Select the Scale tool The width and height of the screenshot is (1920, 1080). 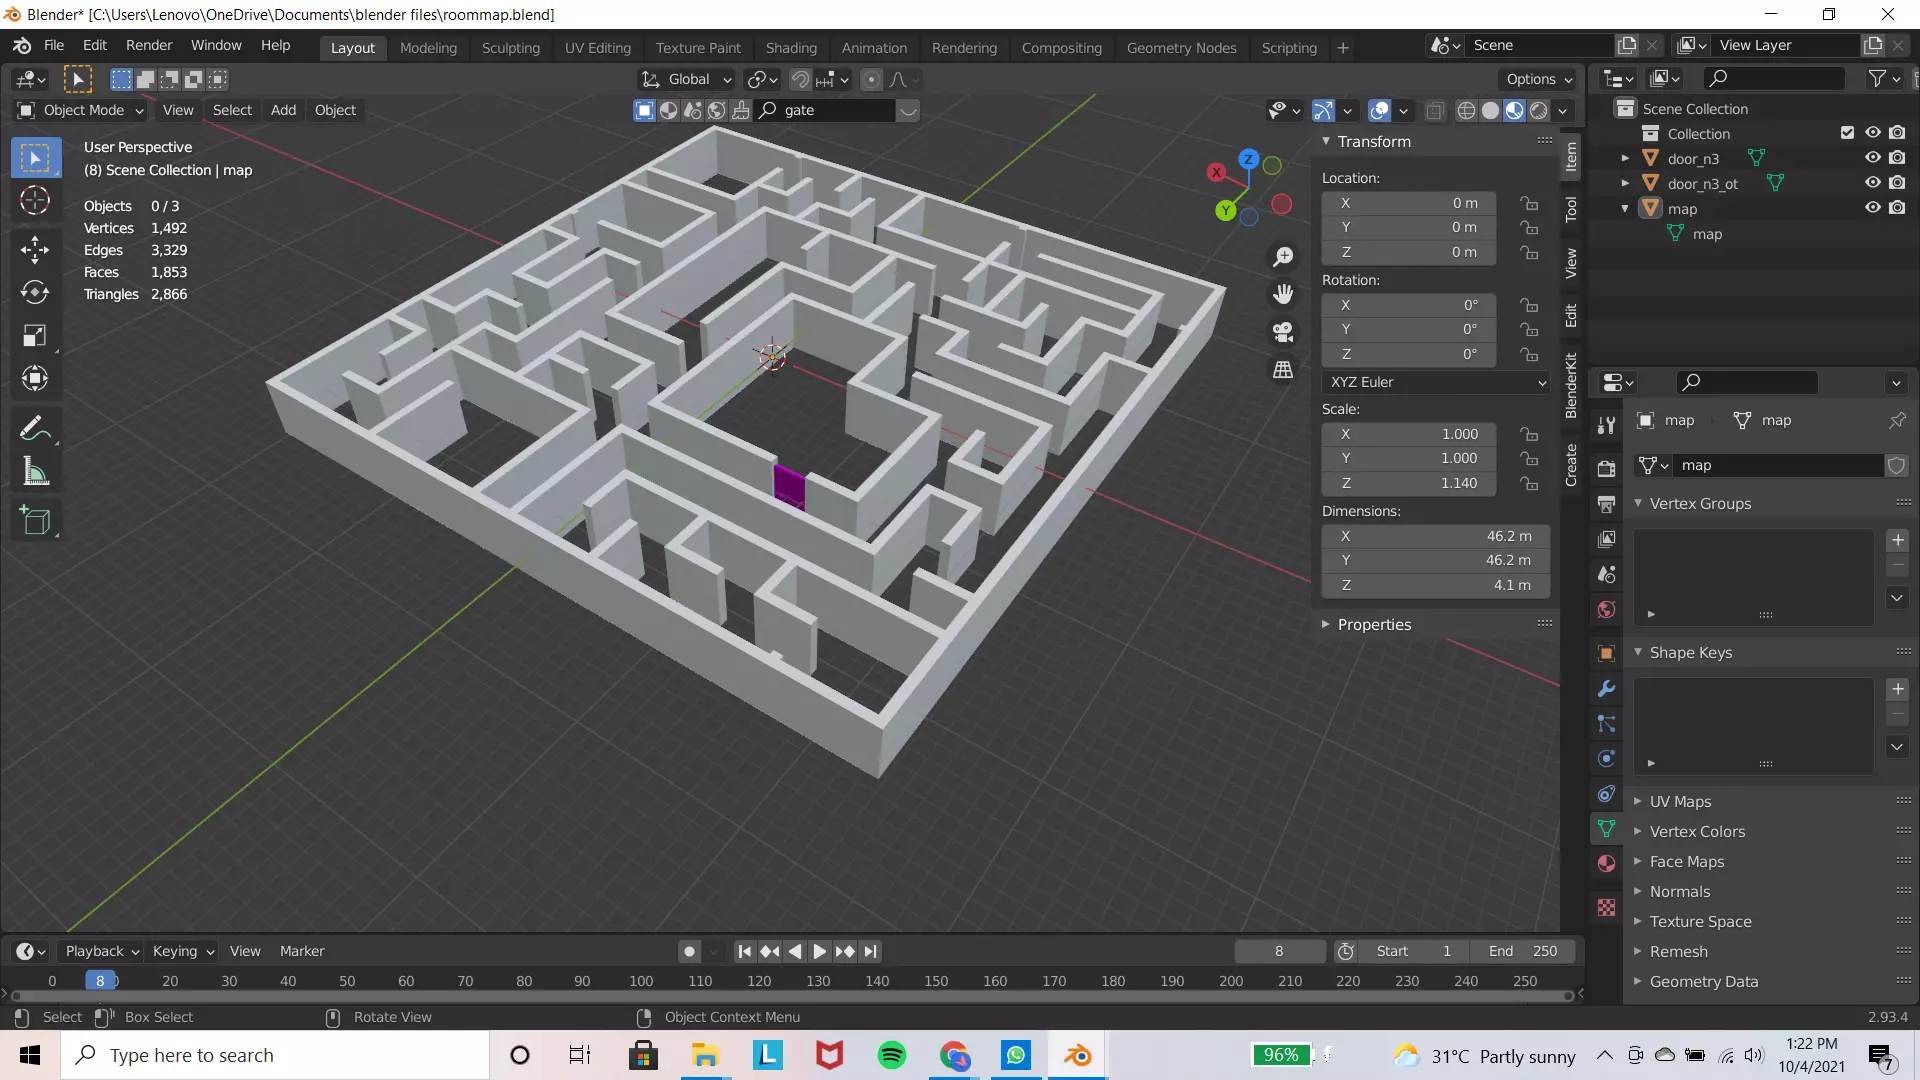click(x=35, y=335)
